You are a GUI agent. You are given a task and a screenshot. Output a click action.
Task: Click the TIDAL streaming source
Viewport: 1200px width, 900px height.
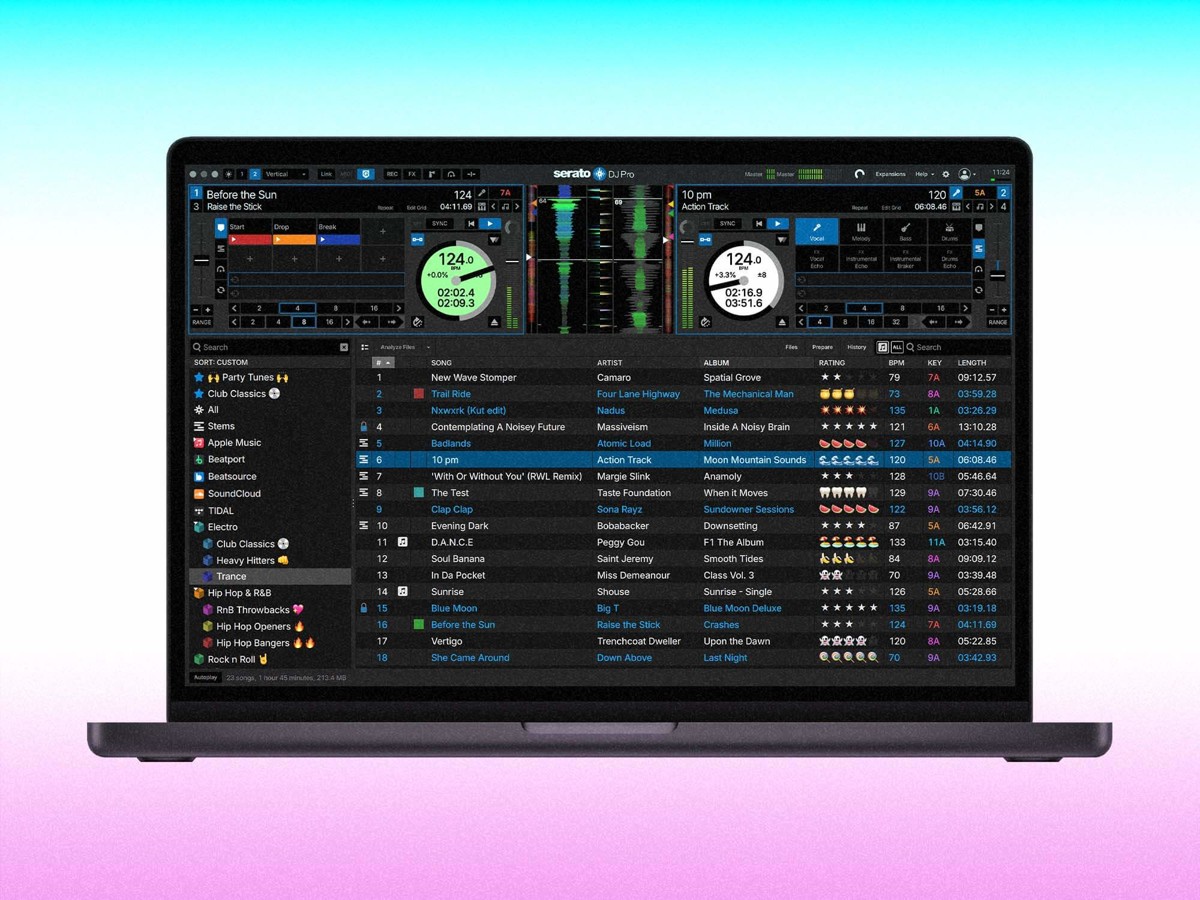[x=220, y=511]
